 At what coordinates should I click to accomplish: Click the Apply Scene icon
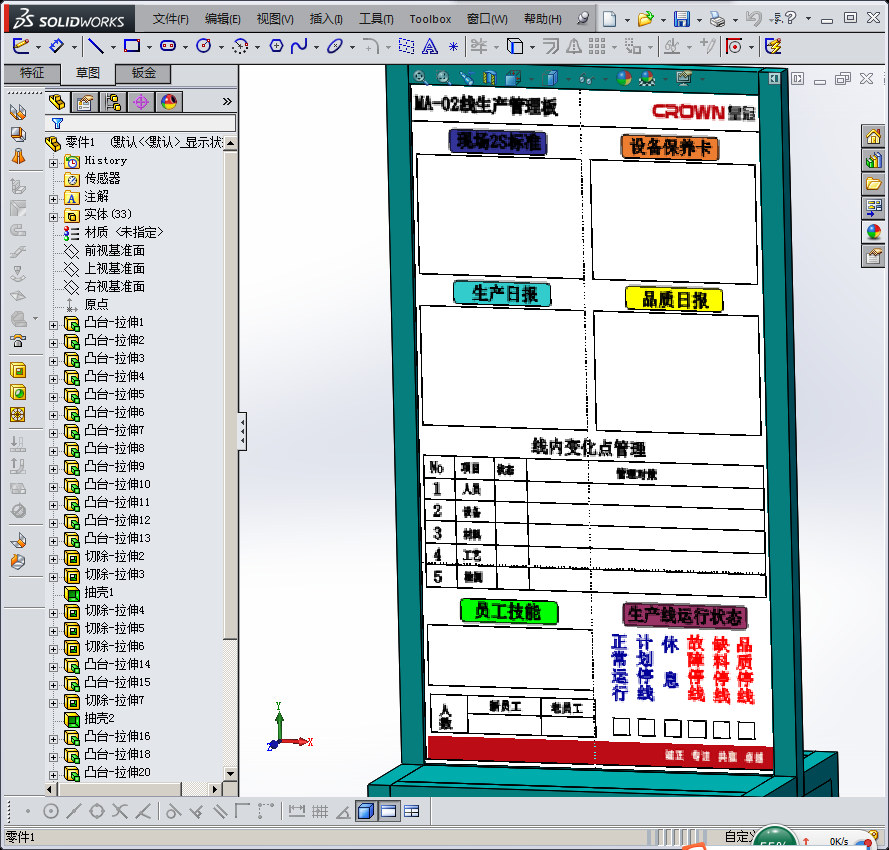coord(647,78)
